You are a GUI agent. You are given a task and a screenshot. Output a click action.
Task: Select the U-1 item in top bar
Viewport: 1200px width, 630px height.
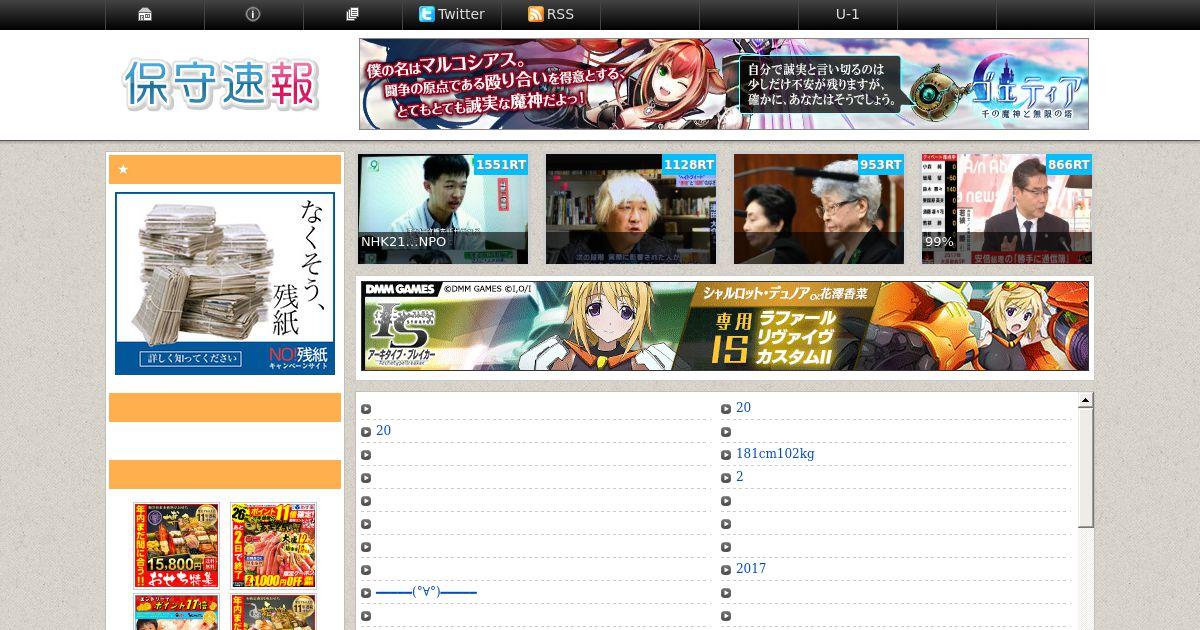pos(847,14)
